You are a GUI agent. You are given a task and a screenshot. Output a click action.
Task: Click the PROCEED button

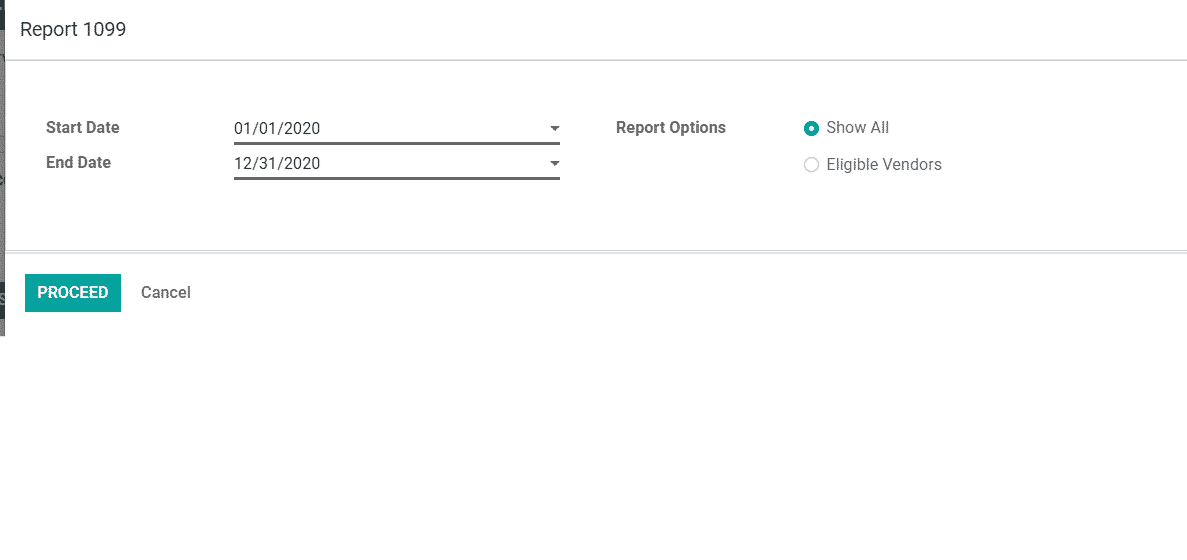coord(73,293)
